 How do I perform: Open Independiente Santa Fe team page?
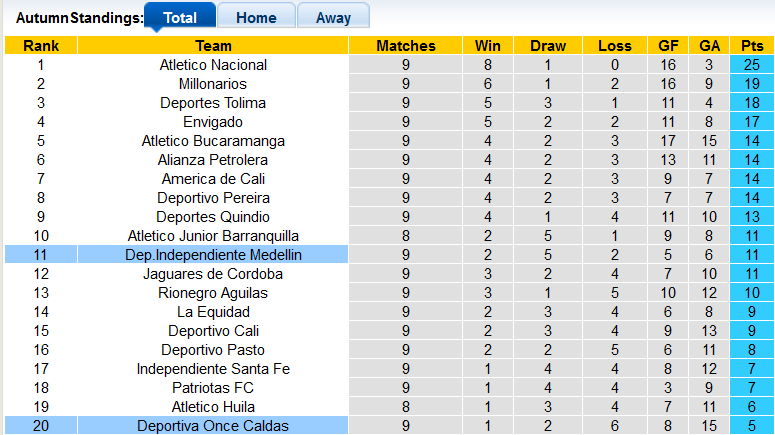pos(213,369)
